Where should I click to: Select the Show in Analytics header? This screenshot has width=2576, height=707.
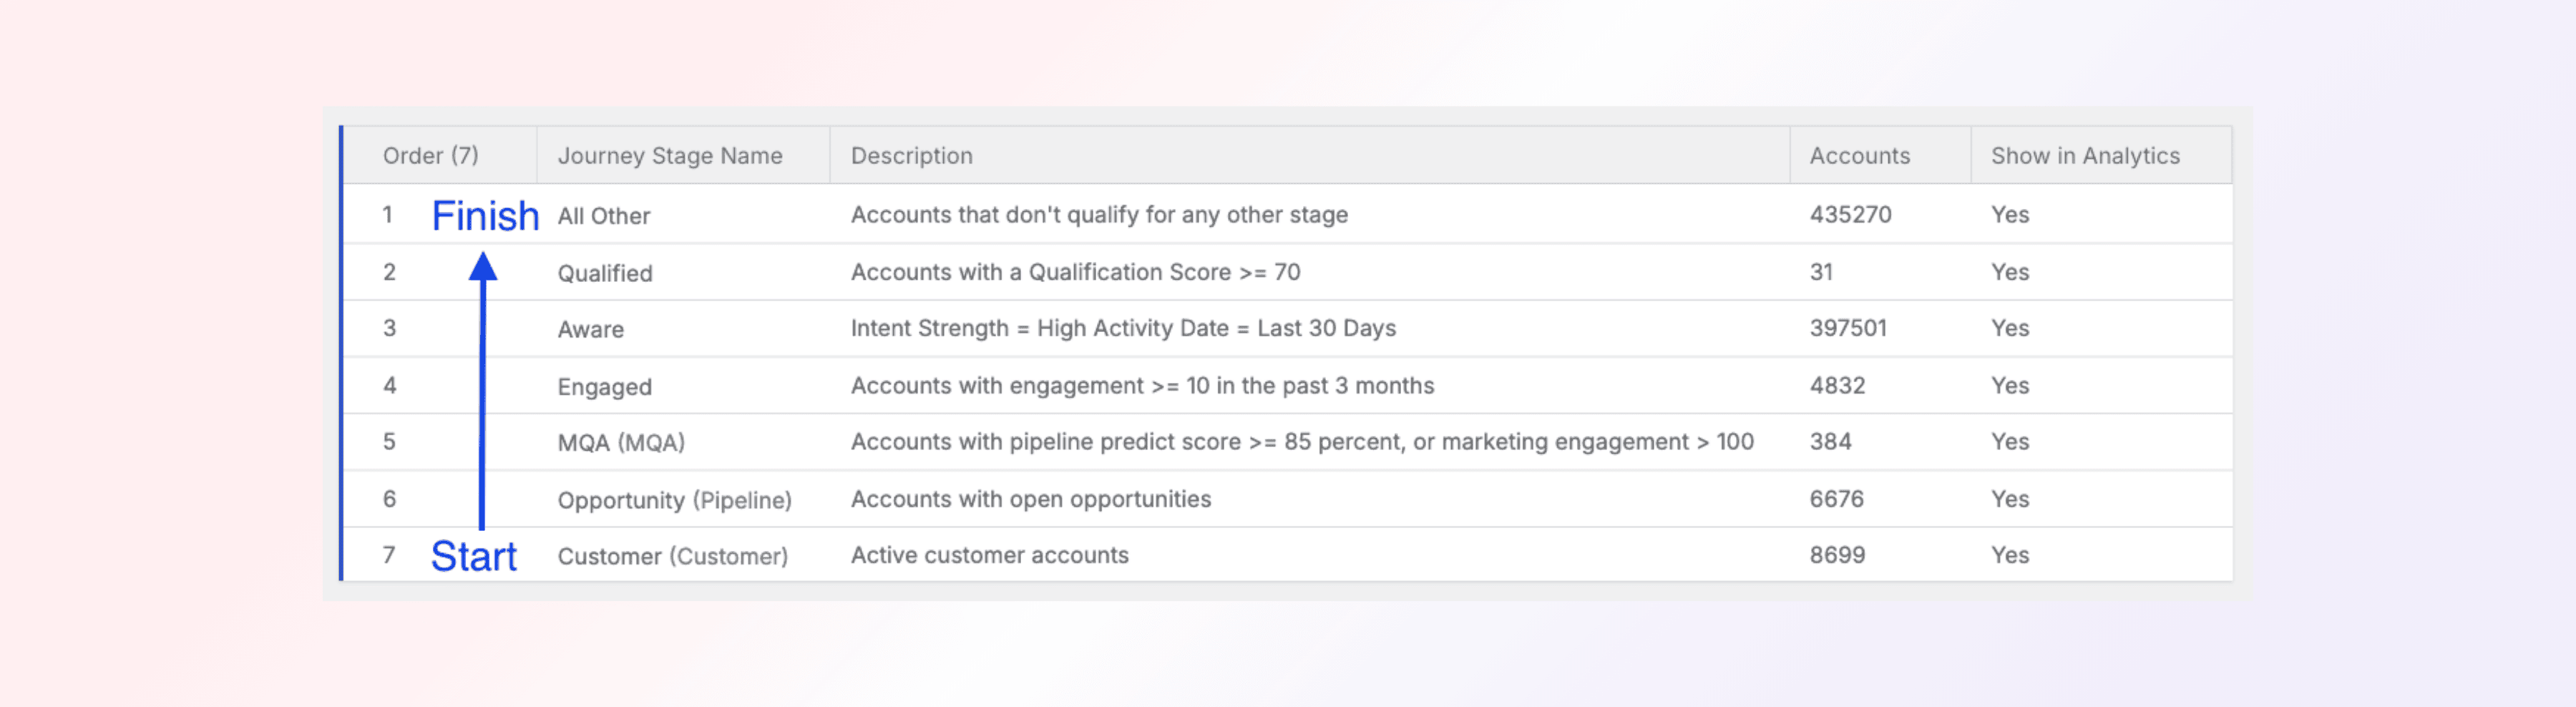(x=2084, y=156)
